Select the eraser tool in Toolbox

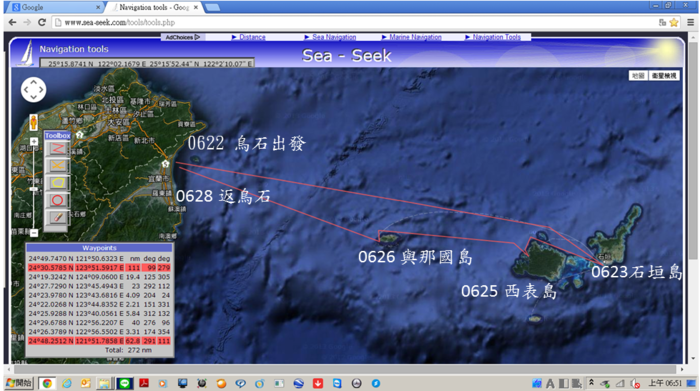(57, 217)
